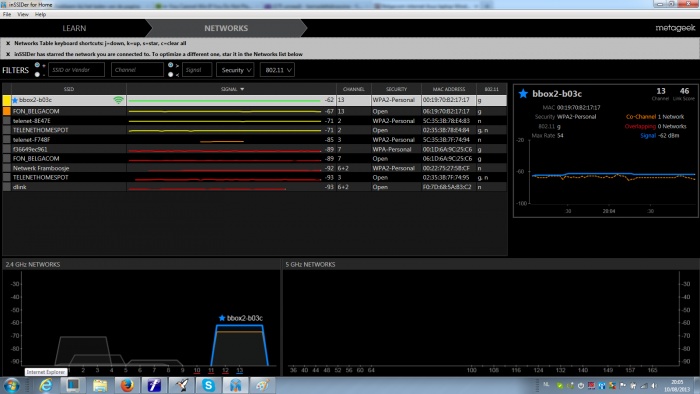Viewport: 700px width, 394px height.
Task: Select the FON_BELGACOM row on channel 7
Action: pyautogui.click(x=254, y=158)
